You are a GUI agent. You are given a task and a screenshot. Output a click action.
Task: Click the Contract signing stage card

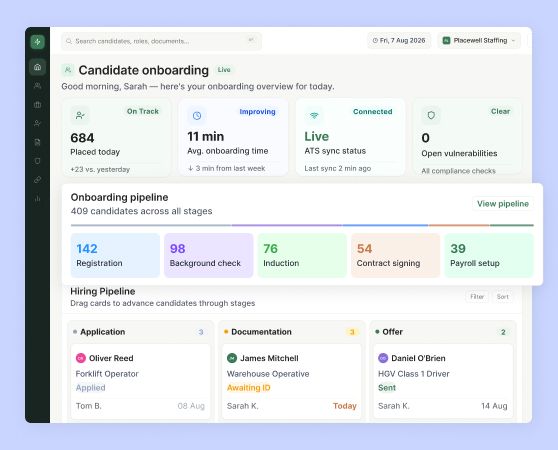[x=395, y=255]
